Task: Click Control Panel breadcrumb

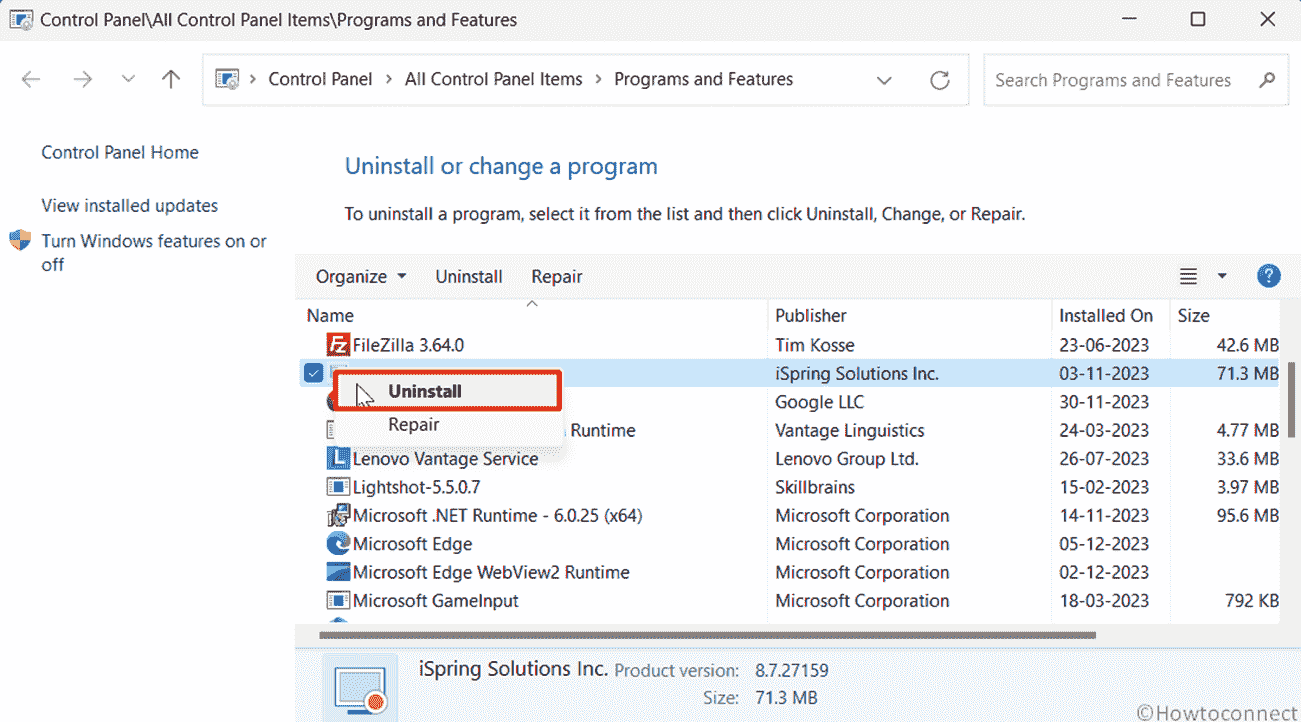Action: coord(320,79)
